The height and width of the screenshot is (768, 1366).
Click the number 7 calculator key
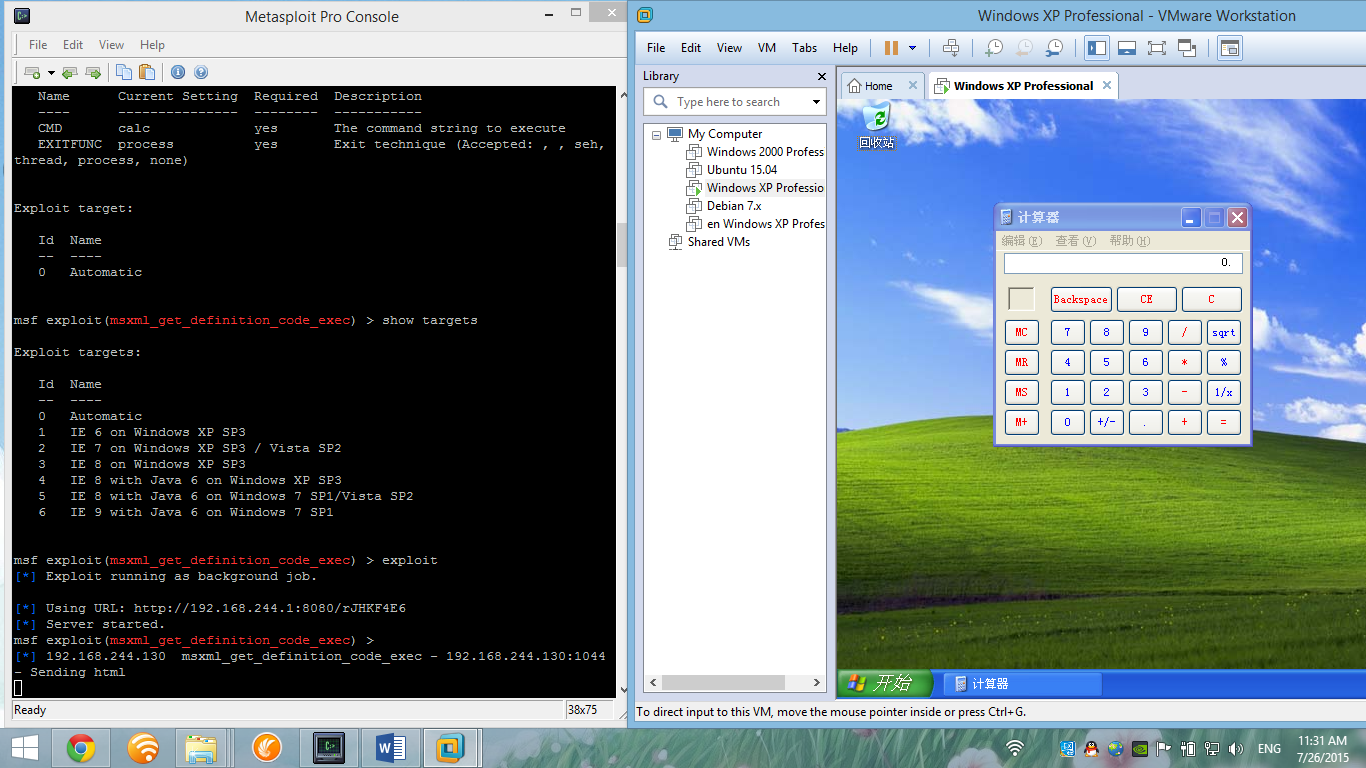1067,332
